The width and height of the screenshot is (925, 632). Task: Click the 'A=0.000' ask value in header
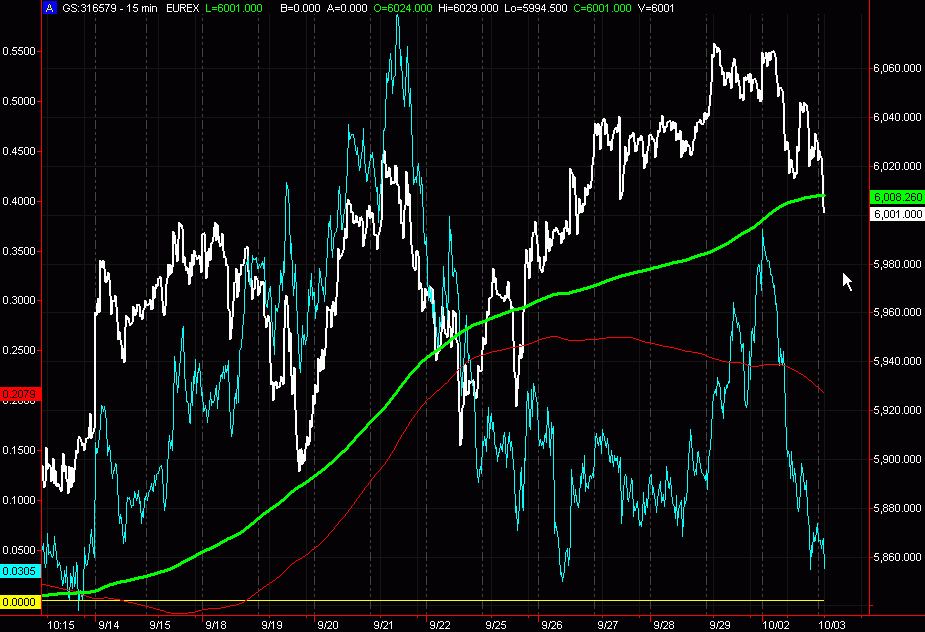point(347,8)
